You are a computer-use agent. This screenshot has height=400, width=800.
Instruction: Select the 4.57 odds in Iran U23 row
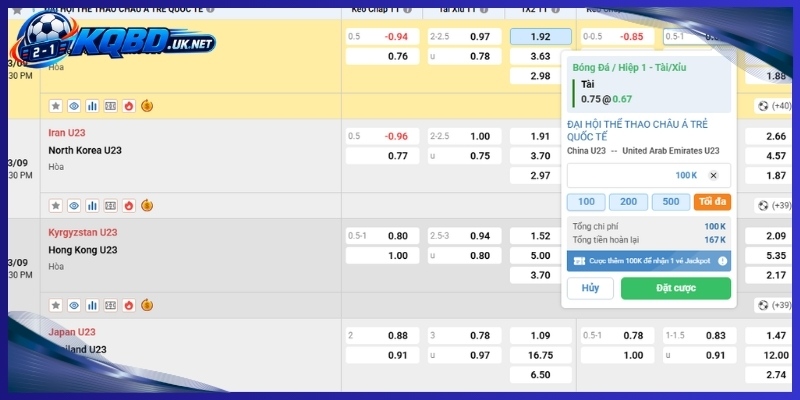pyautogui.click(x=769, y=156)
